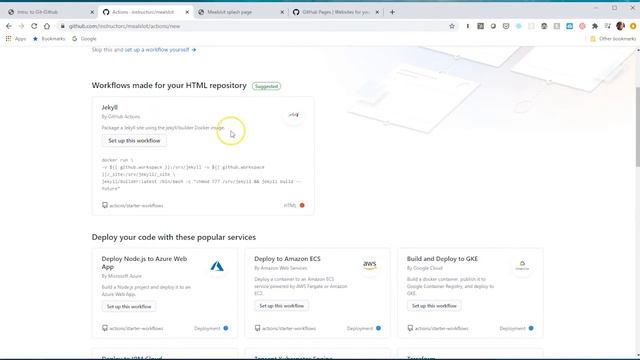
Task: Click the AWS logo on Amazon ECS card
Action: (x=369, y=265)
